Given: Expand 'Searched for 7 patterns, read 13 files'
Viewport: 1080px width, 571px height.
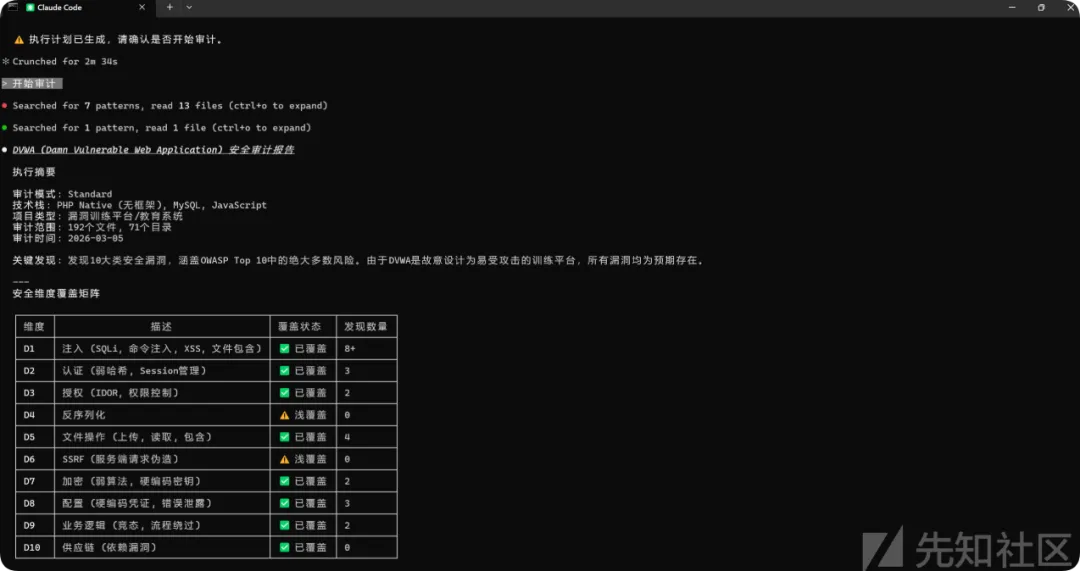Looking at the screenshot, I should click(170, 106).
